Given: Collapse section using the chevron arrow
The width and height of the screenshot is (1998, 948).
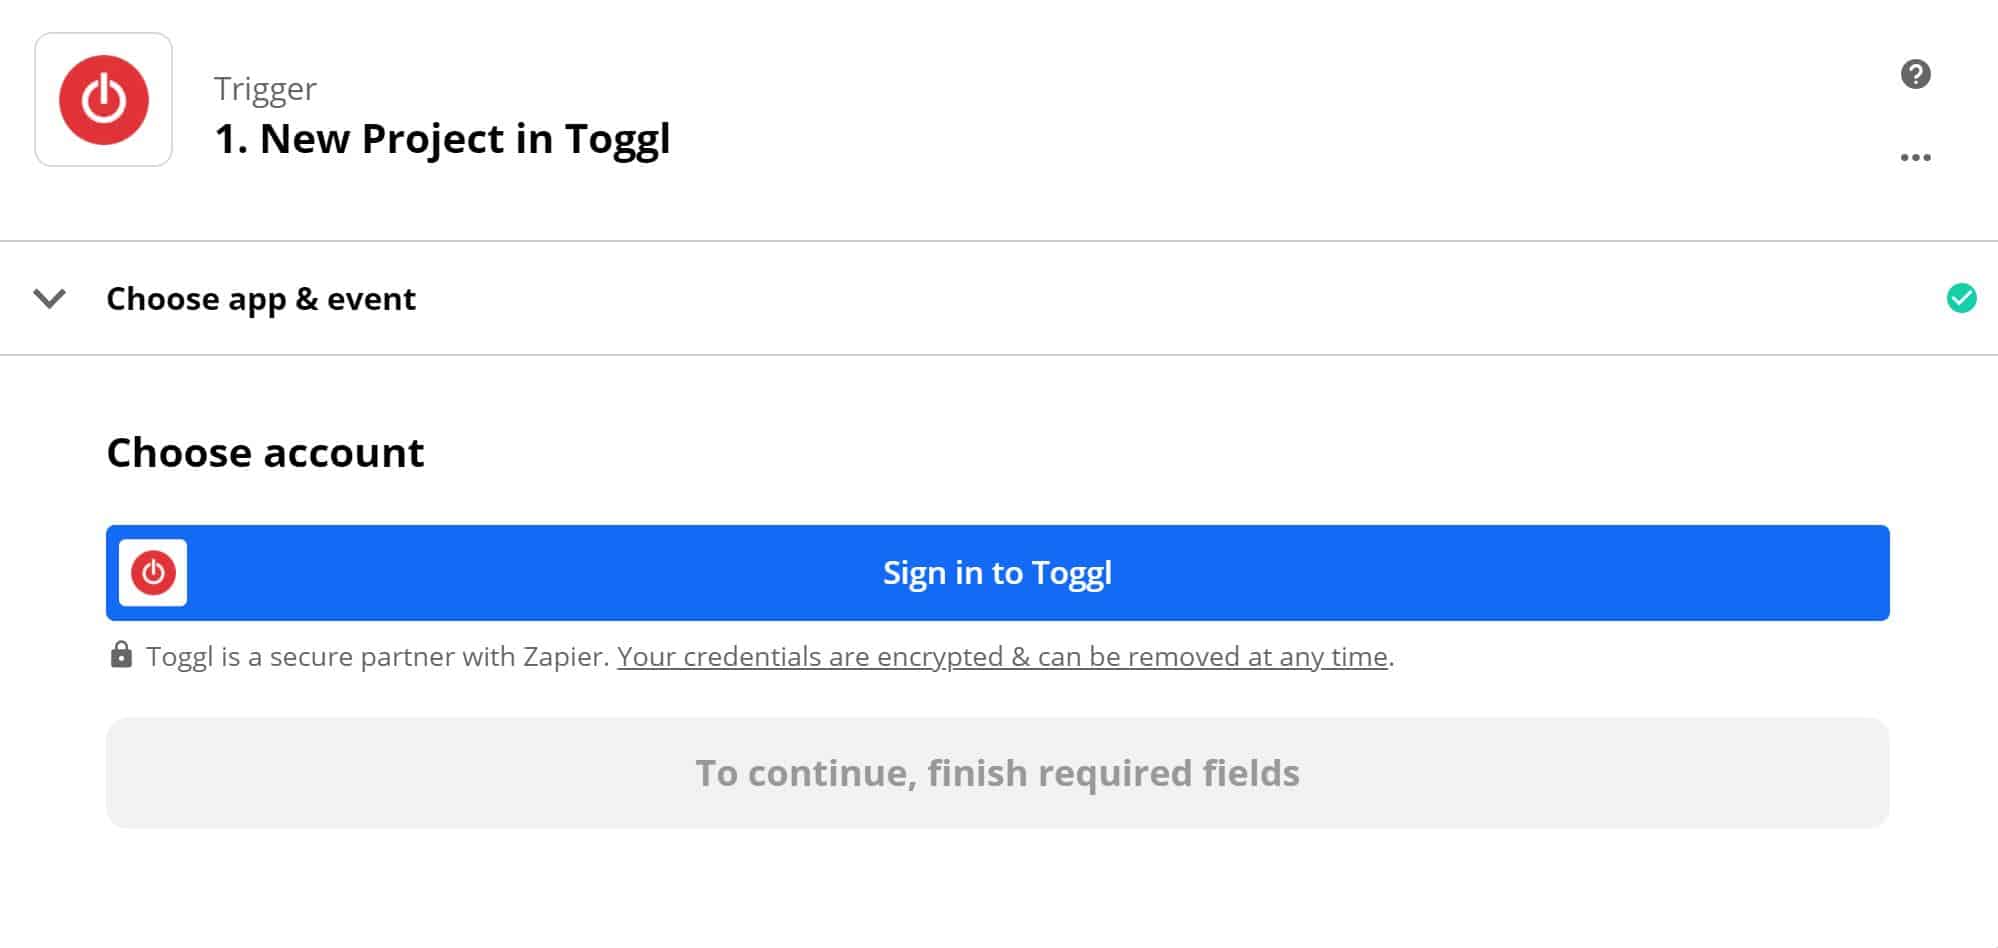Looking at the screenshot, I should tap(49, 298).
